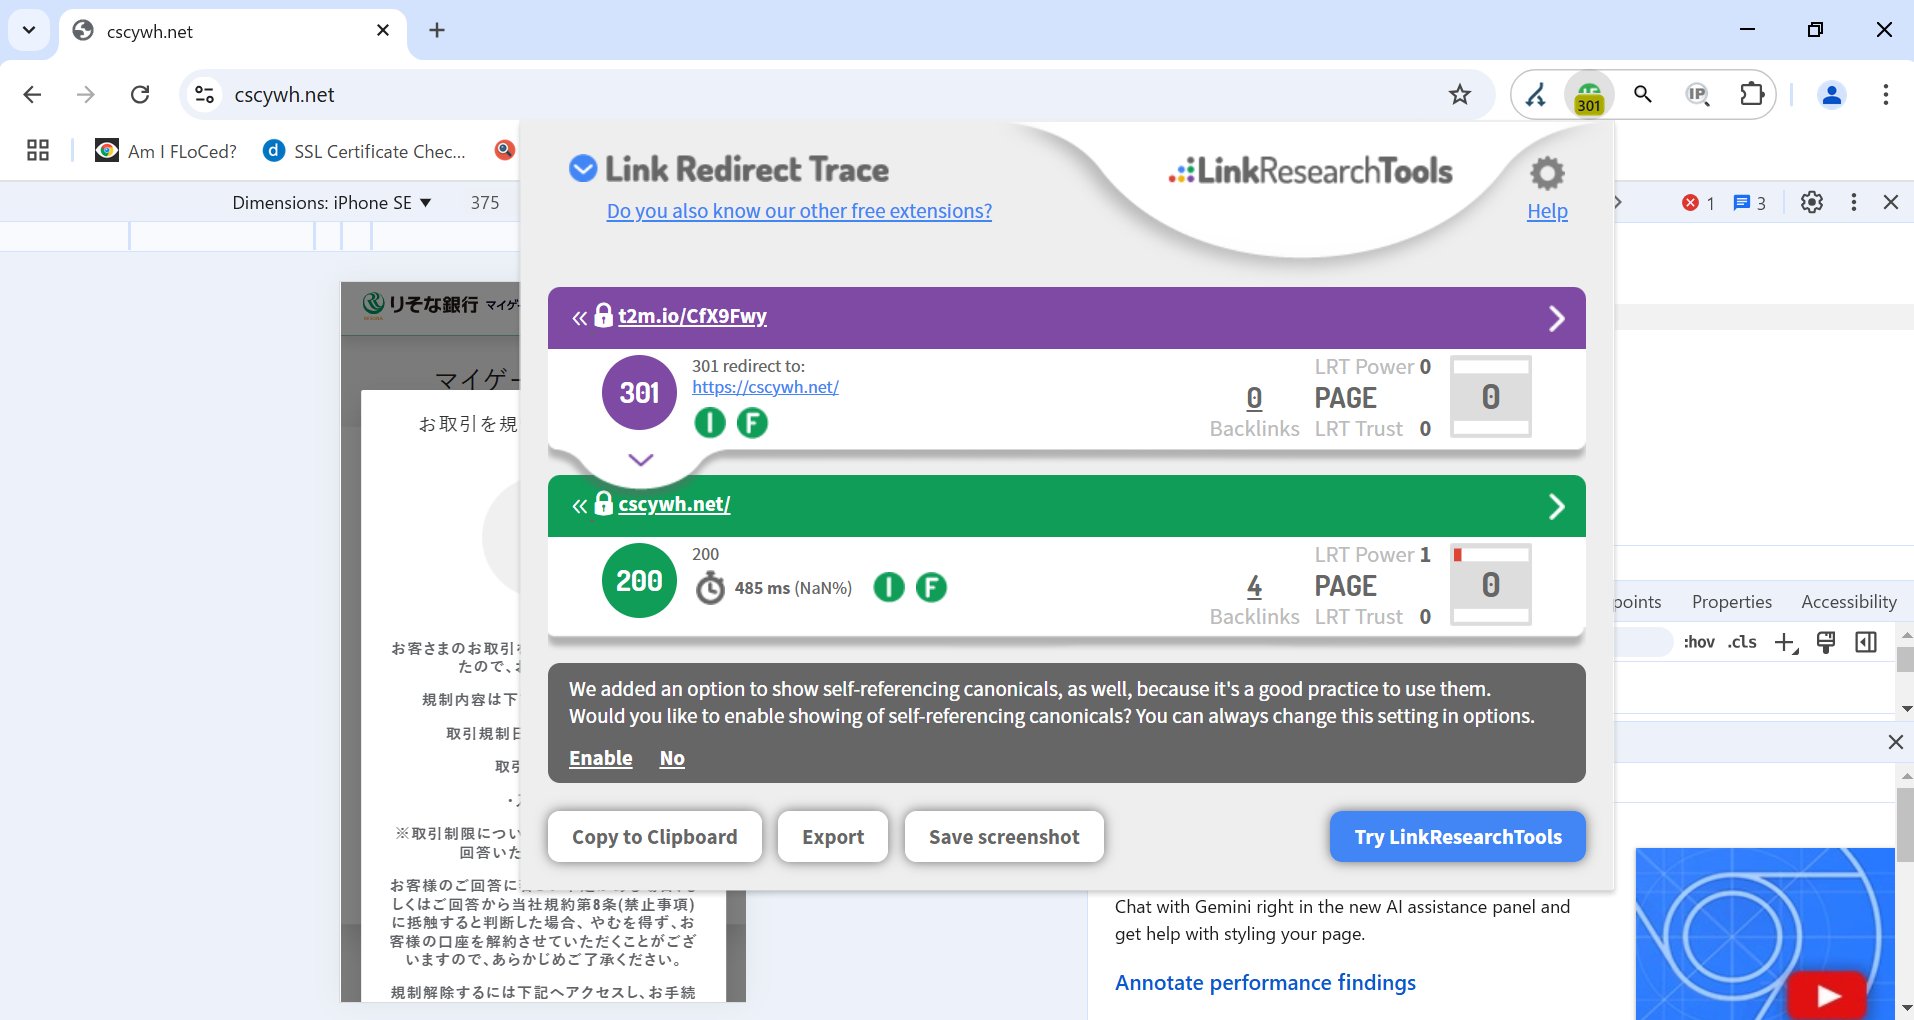Screen dimensions: 1914x1020
Task: Open the https://cscywh.net/ redirect link
Action: [765, 387]
